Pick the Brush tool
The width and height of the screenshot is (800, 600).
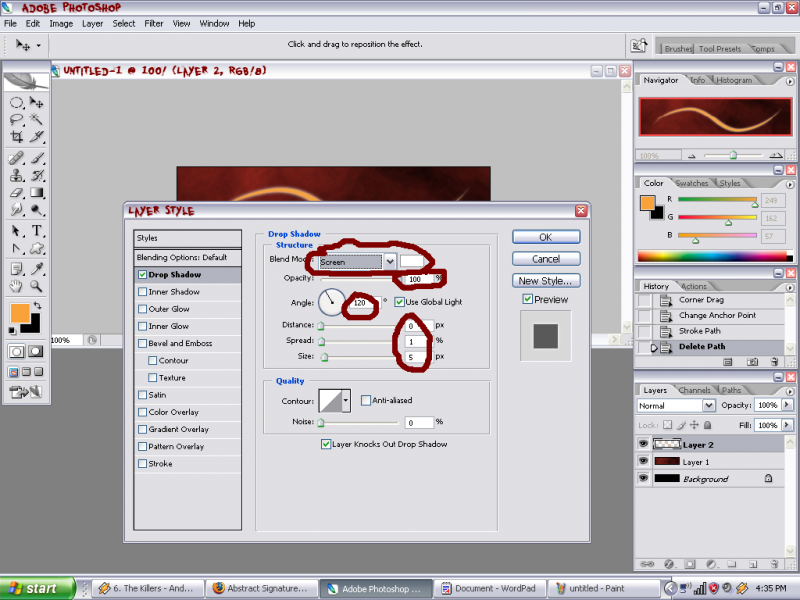point(36,158)
